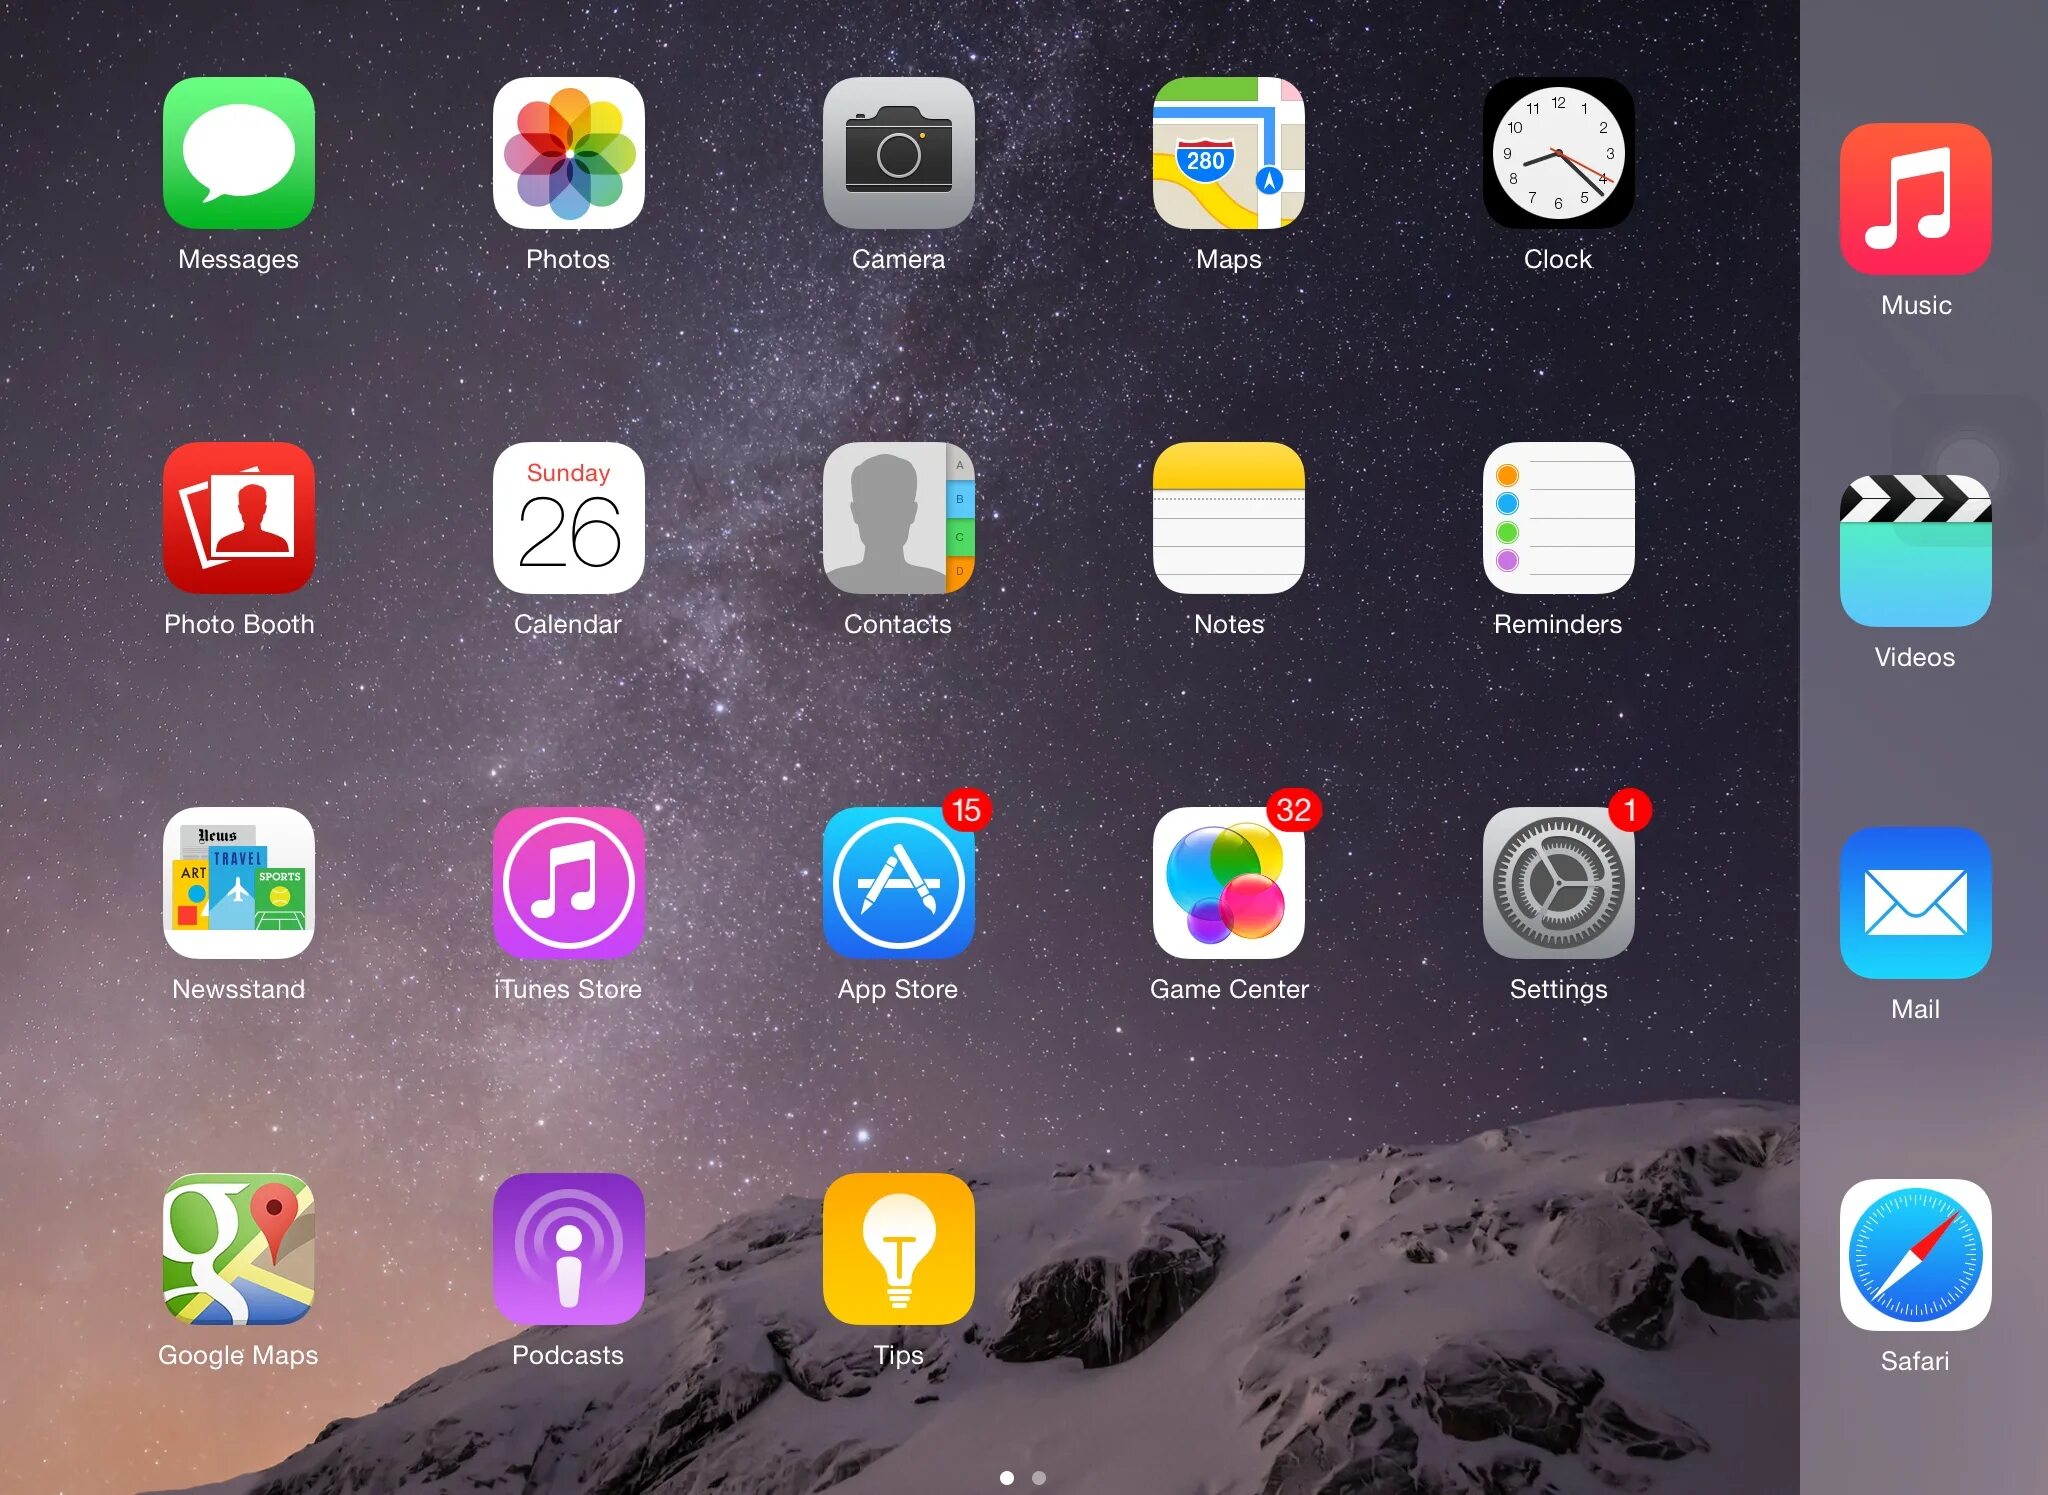Launch Game Center

click(1228, 883)
